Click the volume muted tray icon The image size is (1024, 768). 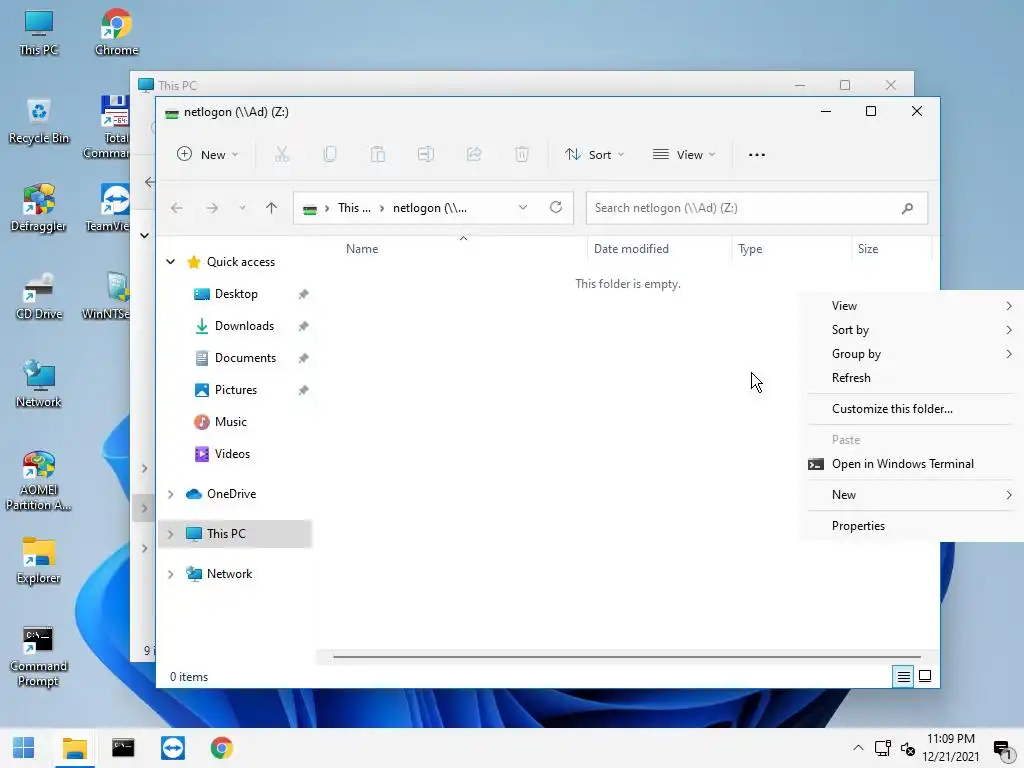(908, 748)
